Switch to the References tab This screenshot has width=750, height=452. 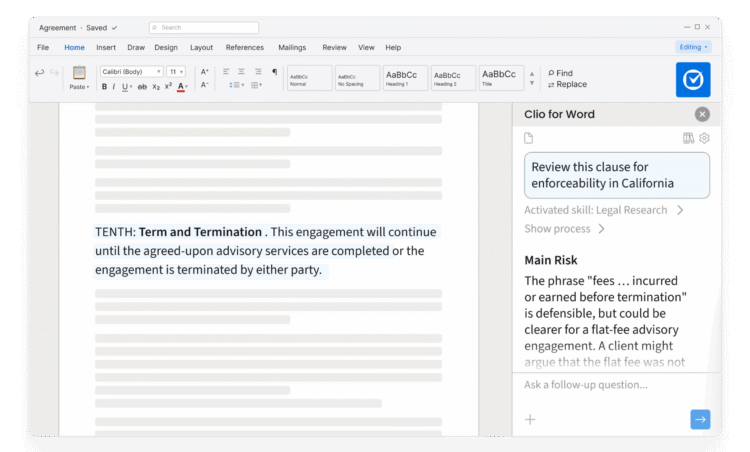(x=245, y=47)
